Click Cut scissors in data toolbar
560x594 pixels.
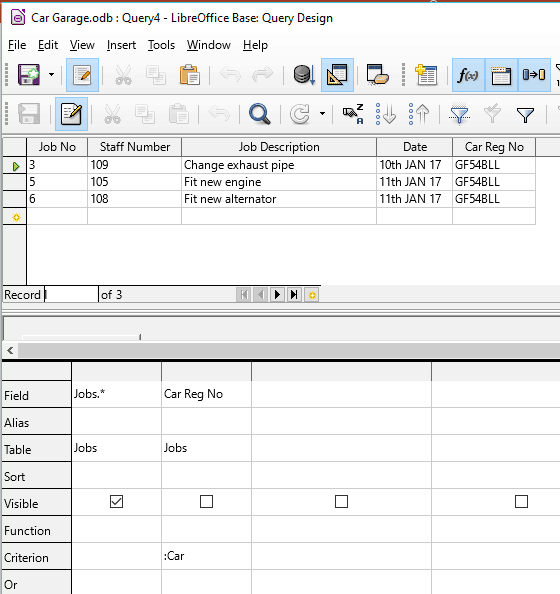pyautogui.click(x=112, y=114)
